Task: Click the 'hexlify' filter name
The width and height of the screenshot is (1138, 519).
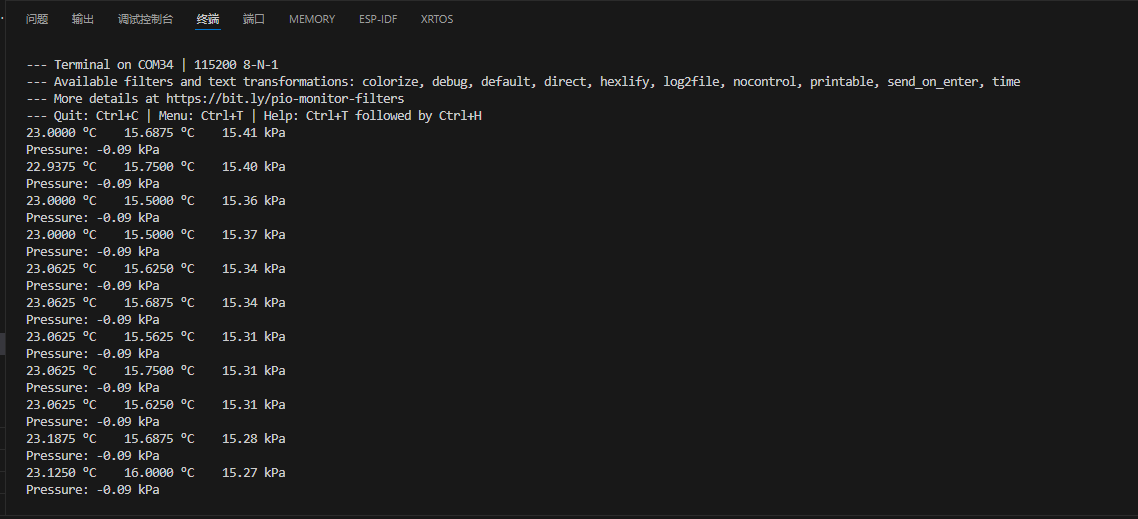Action: coord(624,82)
